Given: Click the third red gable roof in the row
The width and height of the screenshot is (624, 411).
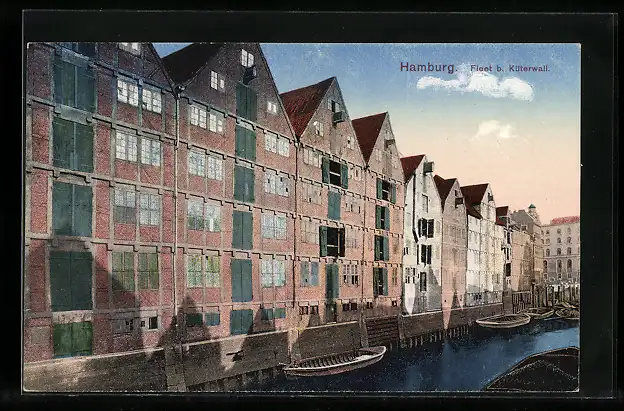Looking at the screenshot, I should [368, 132].
